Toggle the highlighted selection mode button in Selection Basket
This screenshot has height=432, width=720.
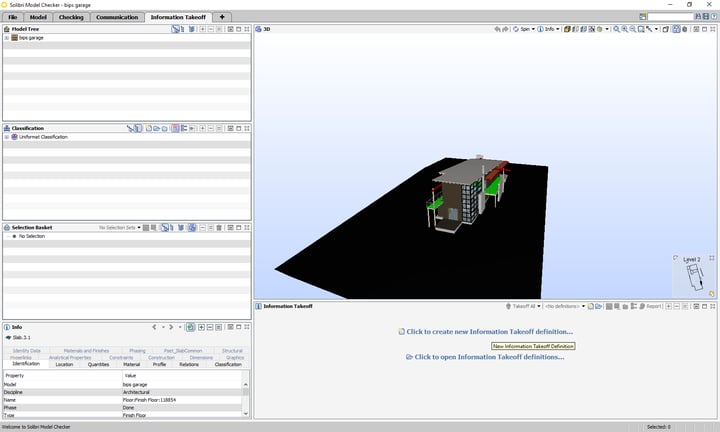pyautogui.click(x=192, y=228)
